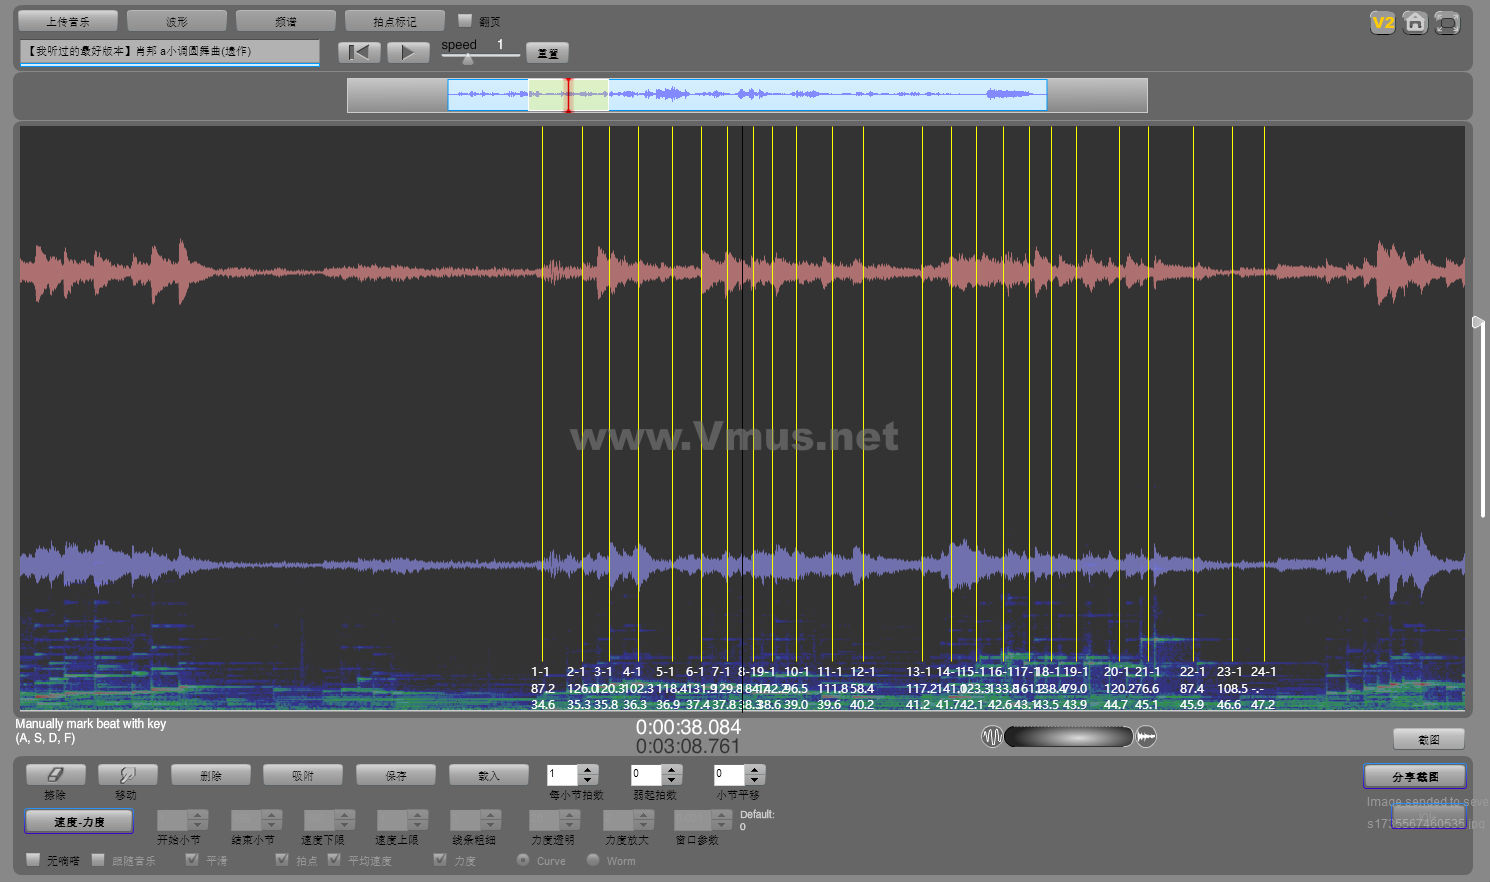Click the 小节平移 value field

[729, 775]
